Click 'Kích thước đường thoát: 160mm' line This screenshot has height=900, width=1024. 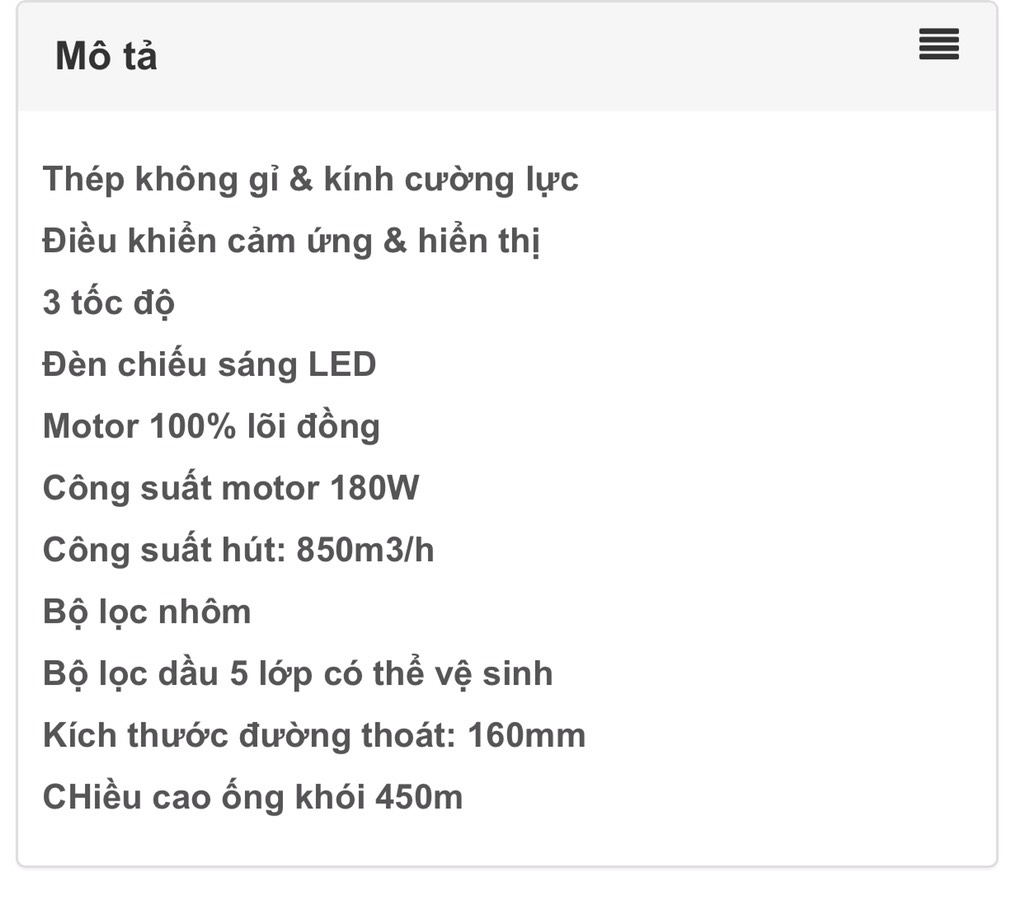tap(314, 735)
